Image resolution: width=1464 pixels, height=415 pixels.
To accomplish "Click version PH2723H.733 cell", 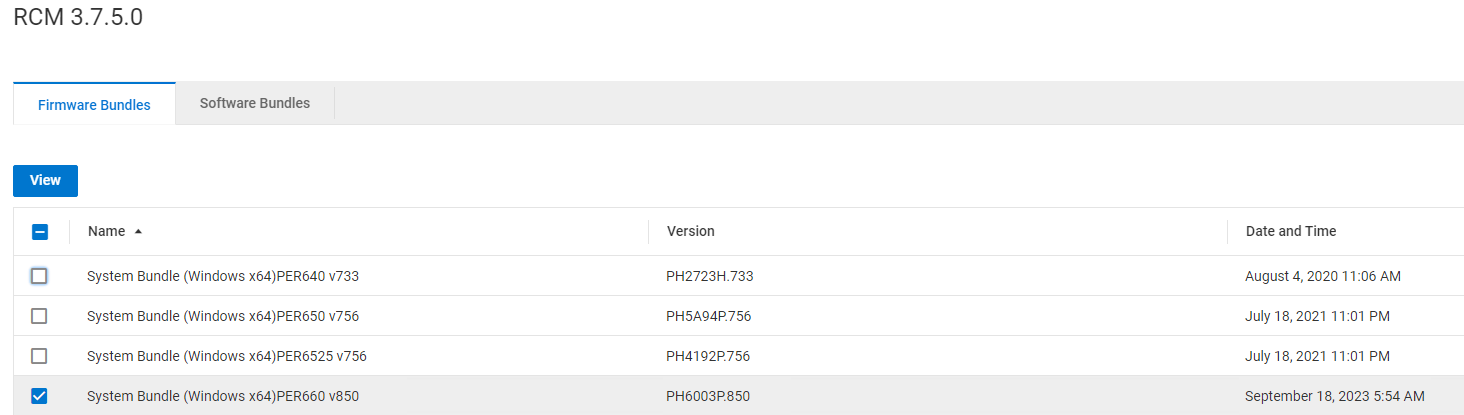I will click(x=709, y=276).
